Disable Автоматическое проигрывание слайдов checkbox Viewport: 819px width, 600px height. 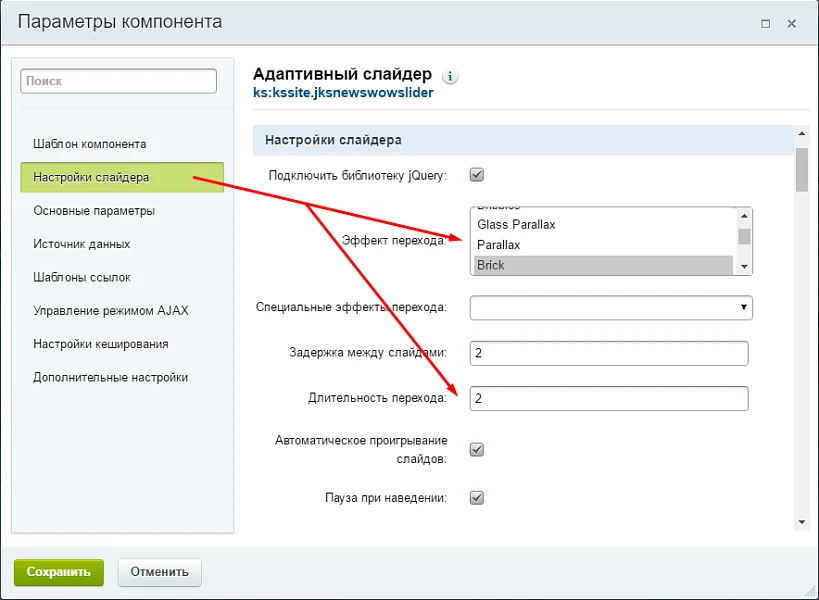point(477,450)
